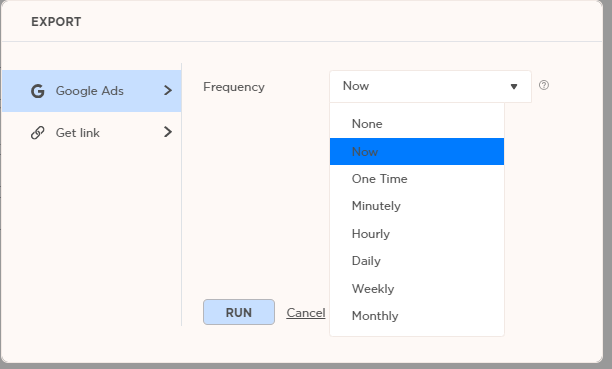This screenshot has width=612, height=369.
Task: Choose Monthly from the frequency list
Action: 417,316
